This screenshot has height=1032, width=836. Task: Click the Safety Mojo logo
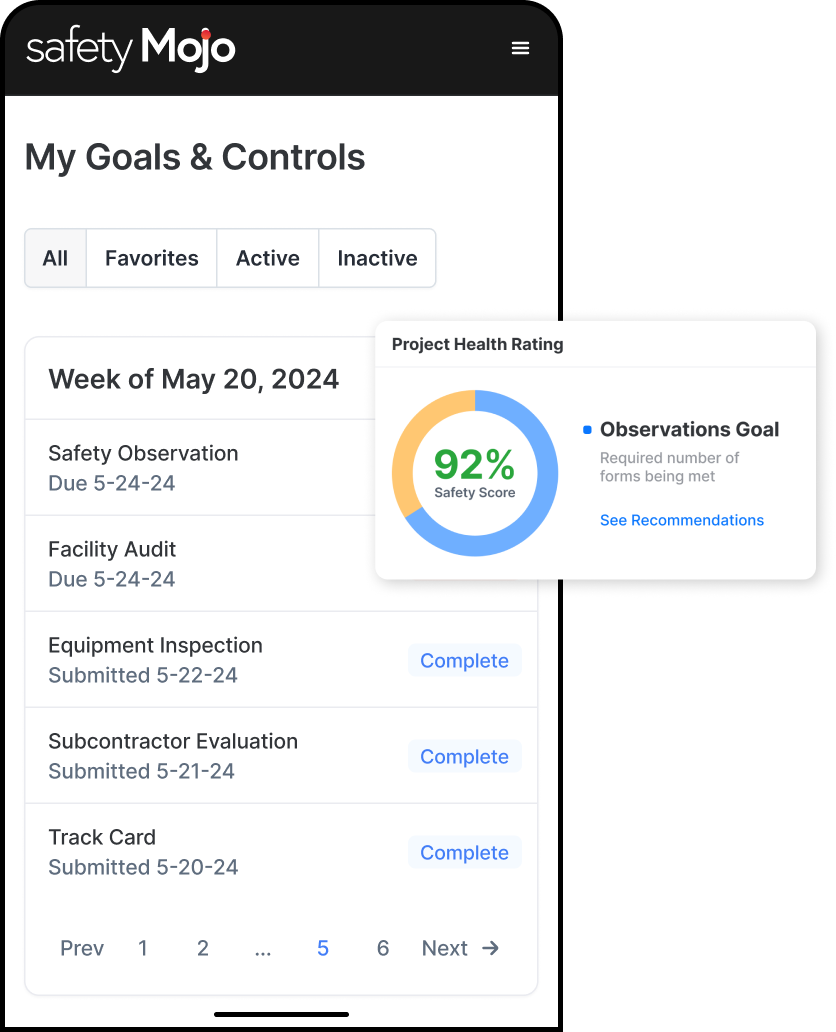click(x=131, y=49)
